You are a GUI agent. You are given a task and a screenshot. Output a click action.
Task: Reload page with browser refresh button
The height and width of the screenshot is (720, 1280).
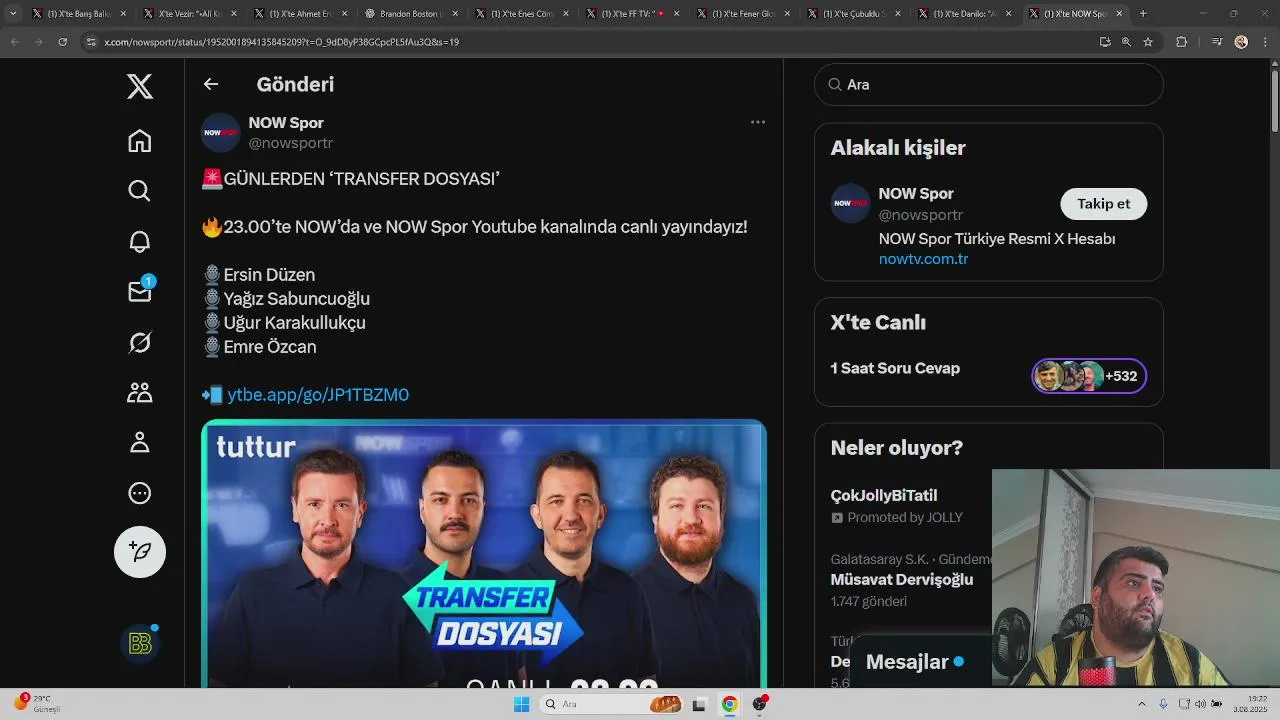(x=63, y=42)
